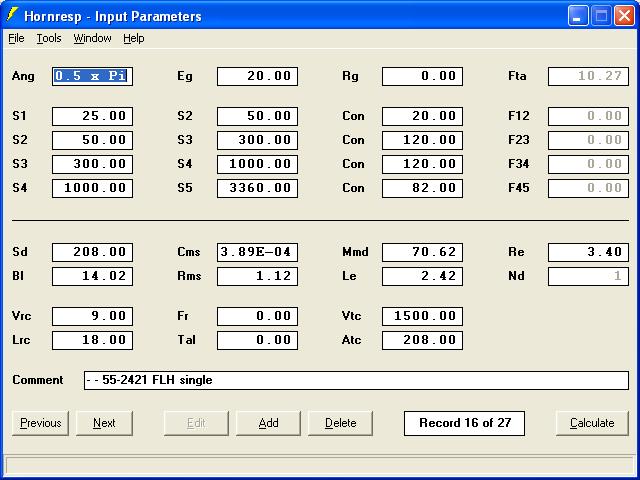Click the Rms field showing 1.12
Screen dimensions: 640x480
pyautogui.click(x=257, y=276)
